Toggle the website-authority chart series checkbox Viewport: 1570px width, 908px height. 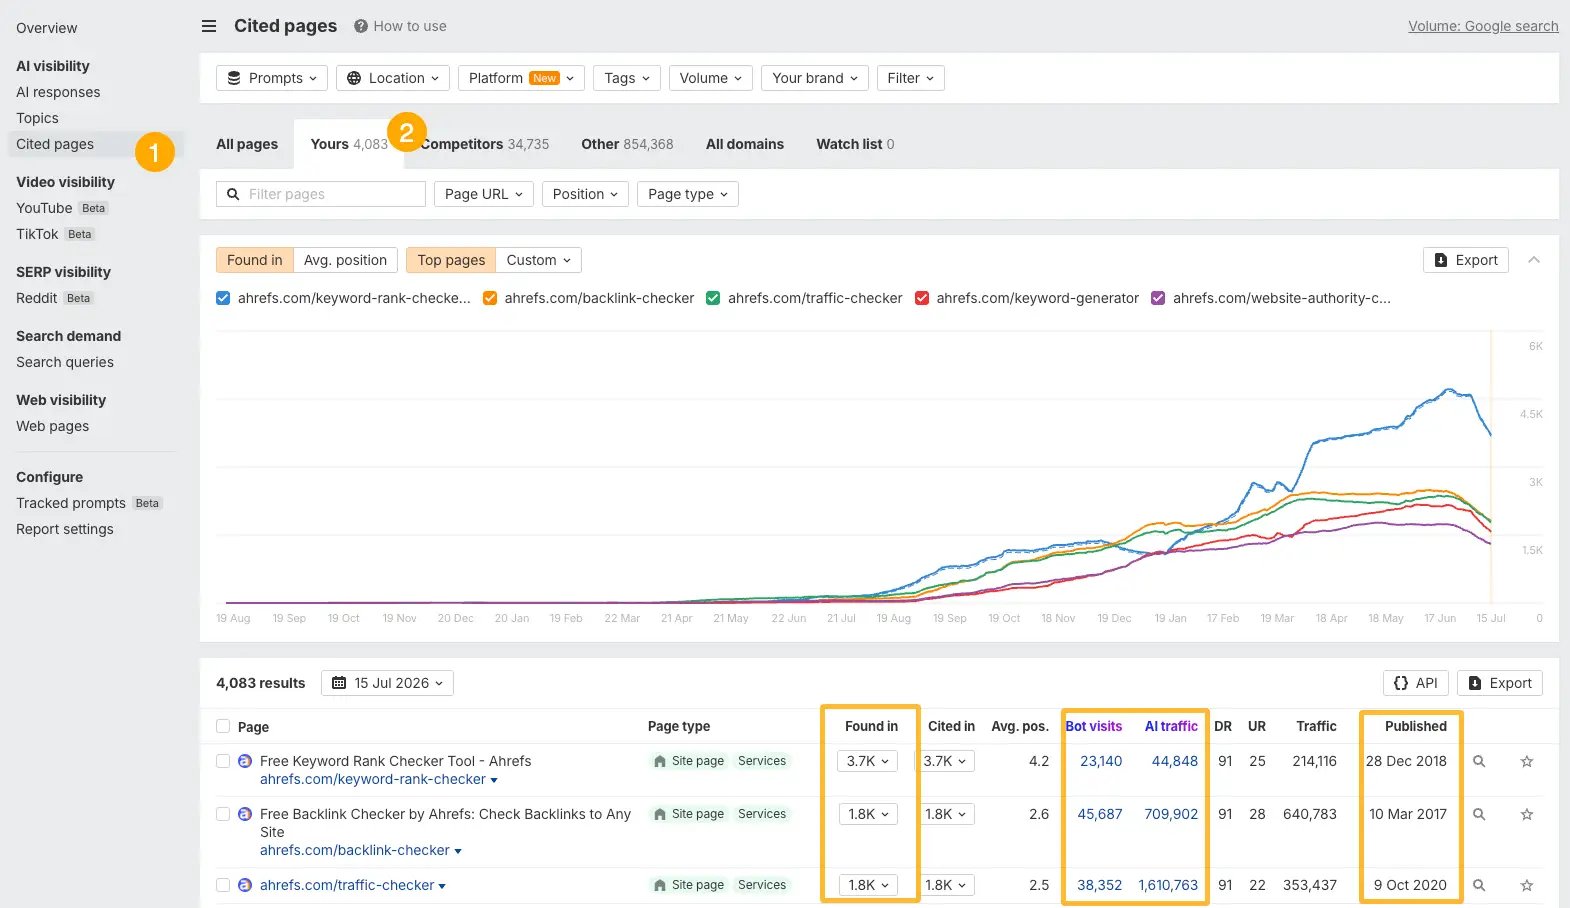point(1158,298)
